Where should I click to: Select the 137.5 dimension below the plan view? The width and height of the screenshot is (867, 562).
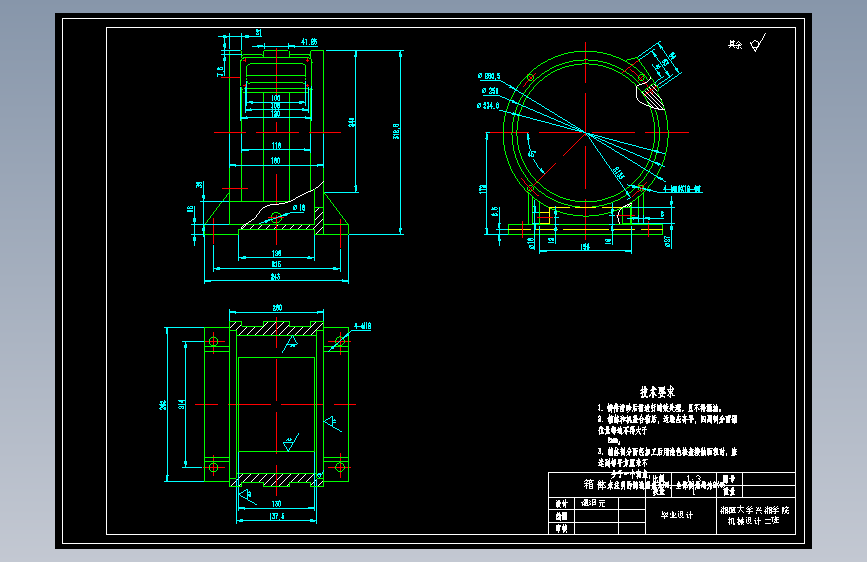(276, 516)
